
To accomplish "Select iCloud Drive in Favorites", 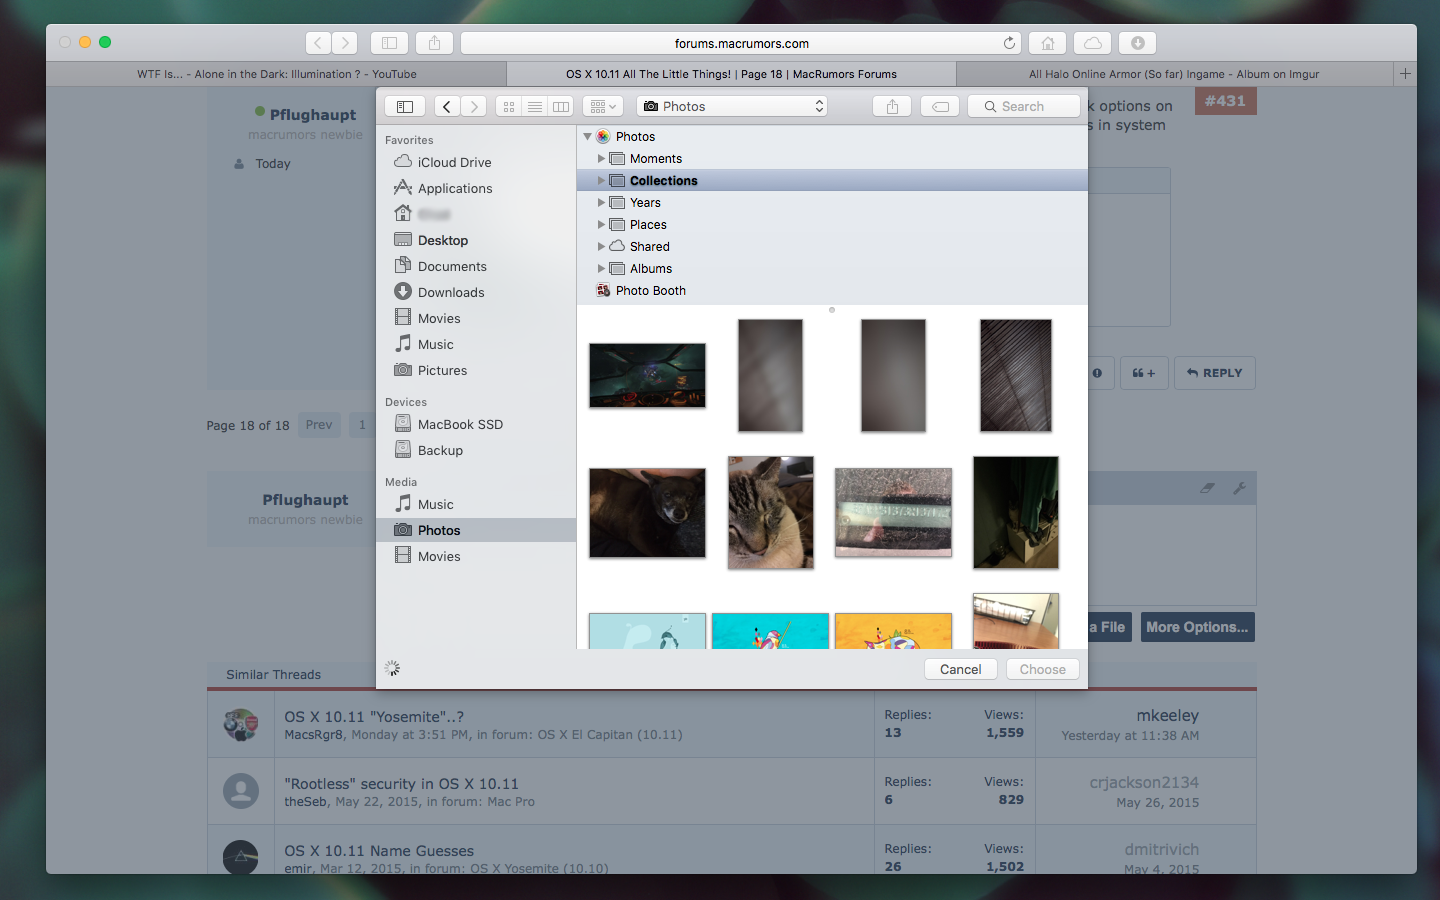I will pyautogui.click(x=476, y=162).
